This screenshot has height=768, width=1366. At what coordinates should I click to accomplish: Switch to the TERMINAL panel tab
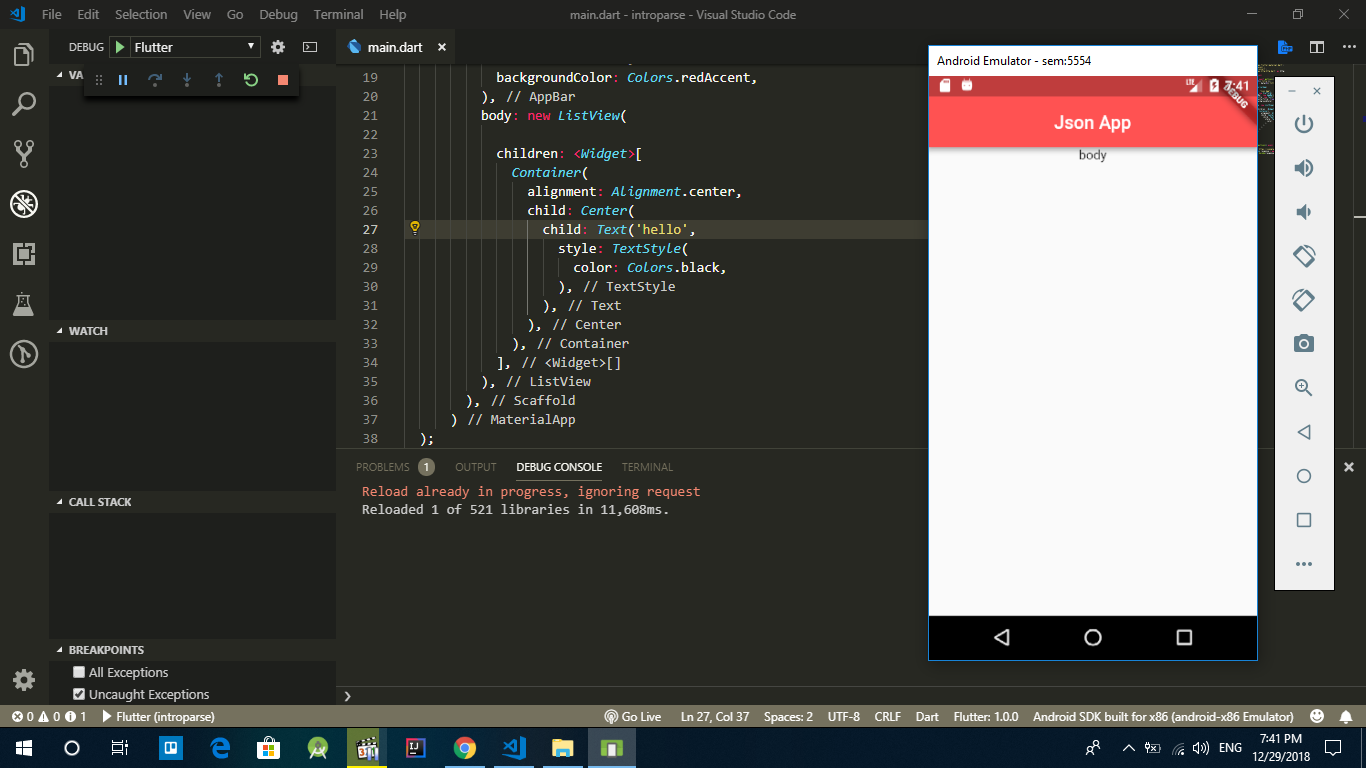(647, 466)
